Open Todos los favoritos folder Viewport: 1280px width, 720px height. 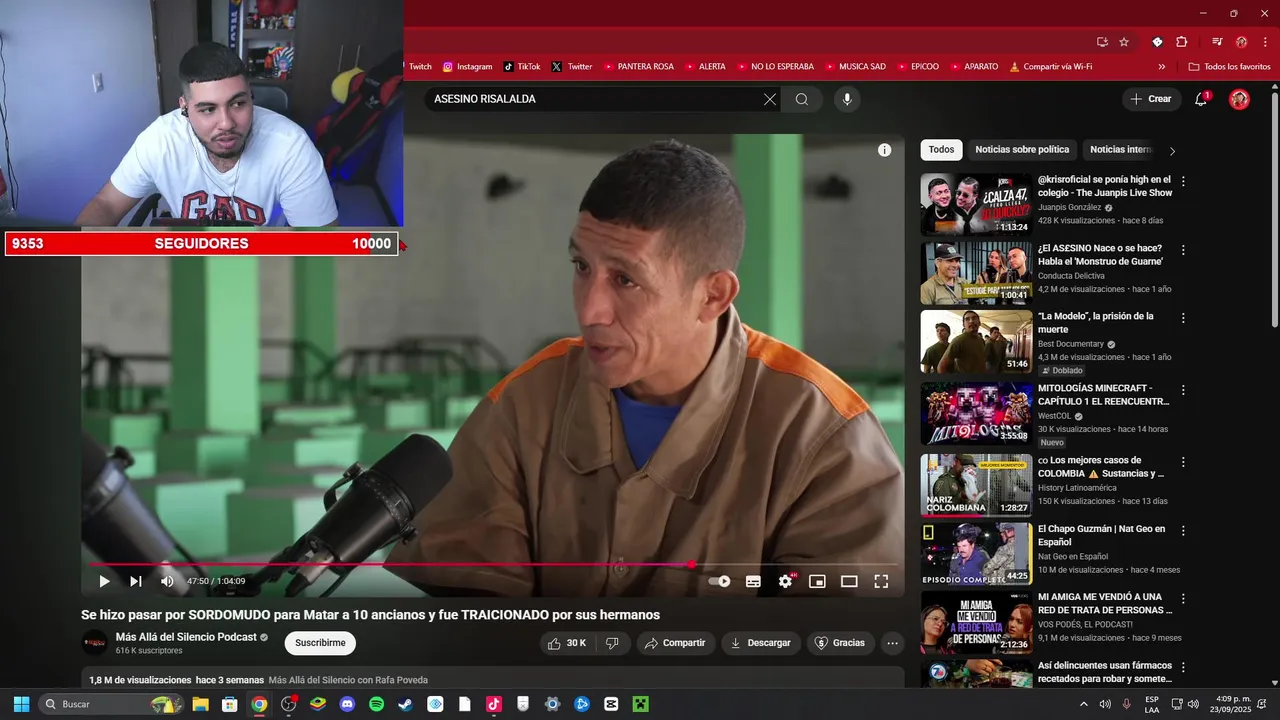(x=1229, y=67)
